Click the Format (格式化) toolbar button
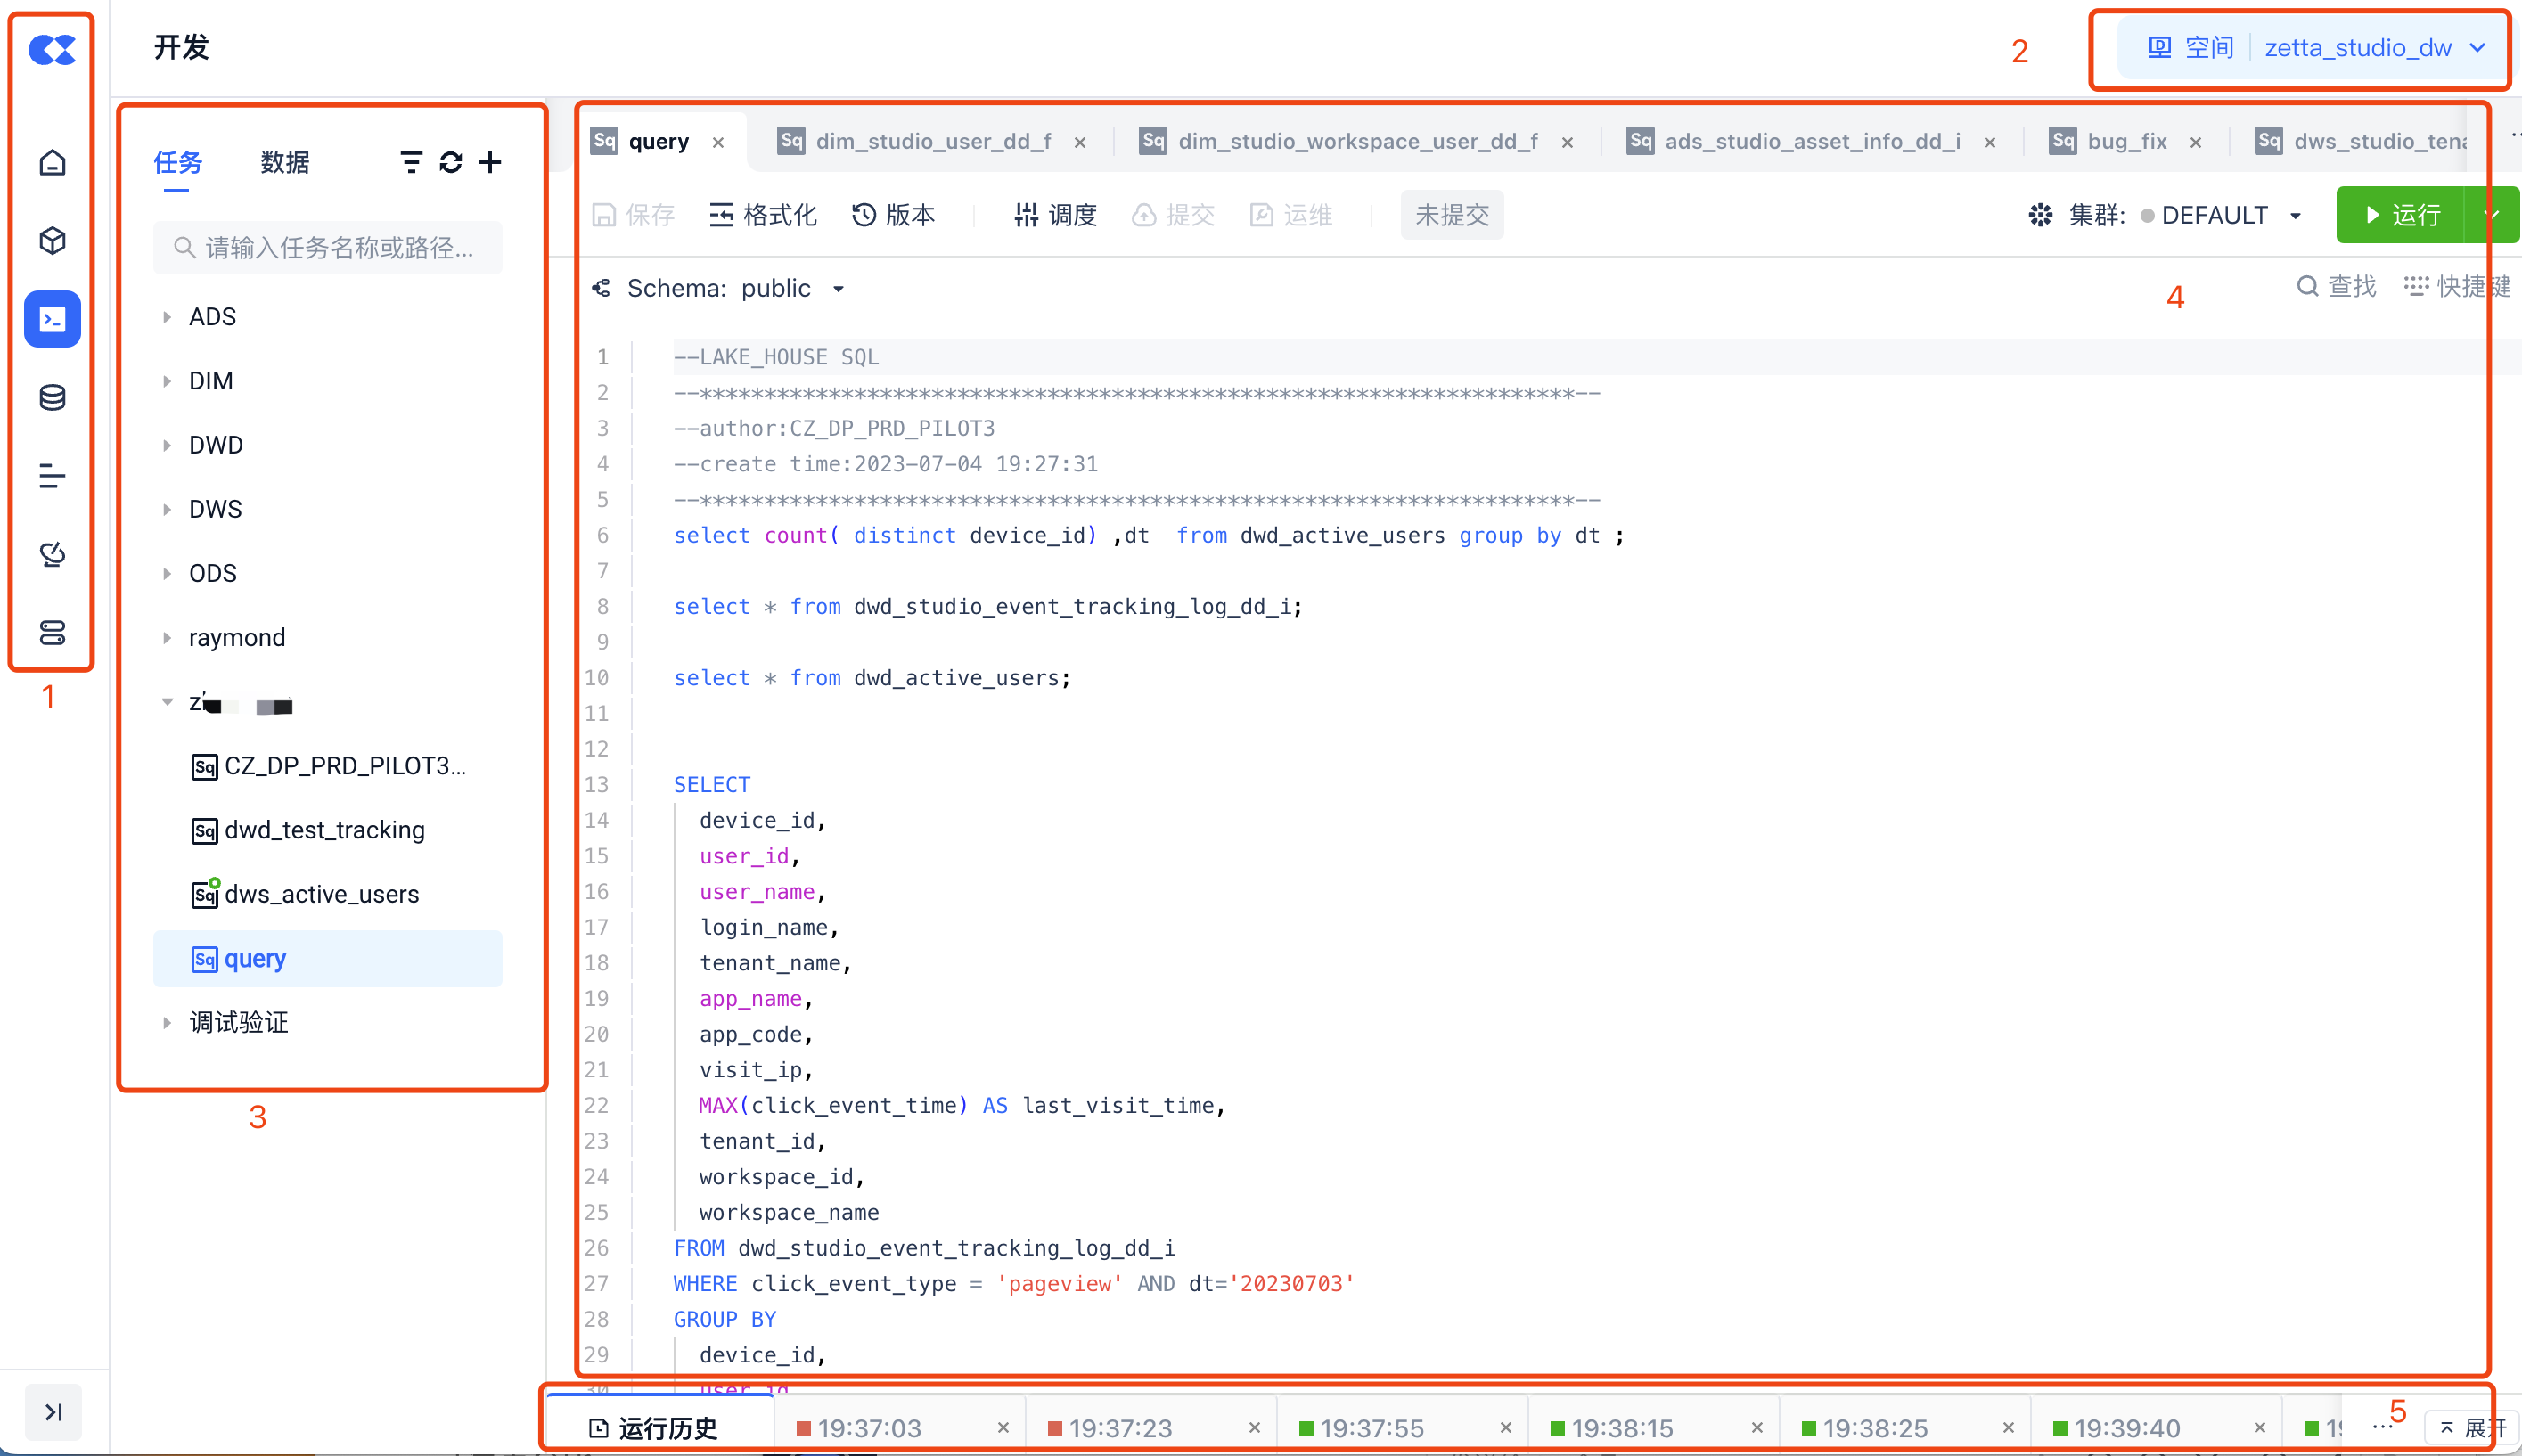 (x=763, y=215)
